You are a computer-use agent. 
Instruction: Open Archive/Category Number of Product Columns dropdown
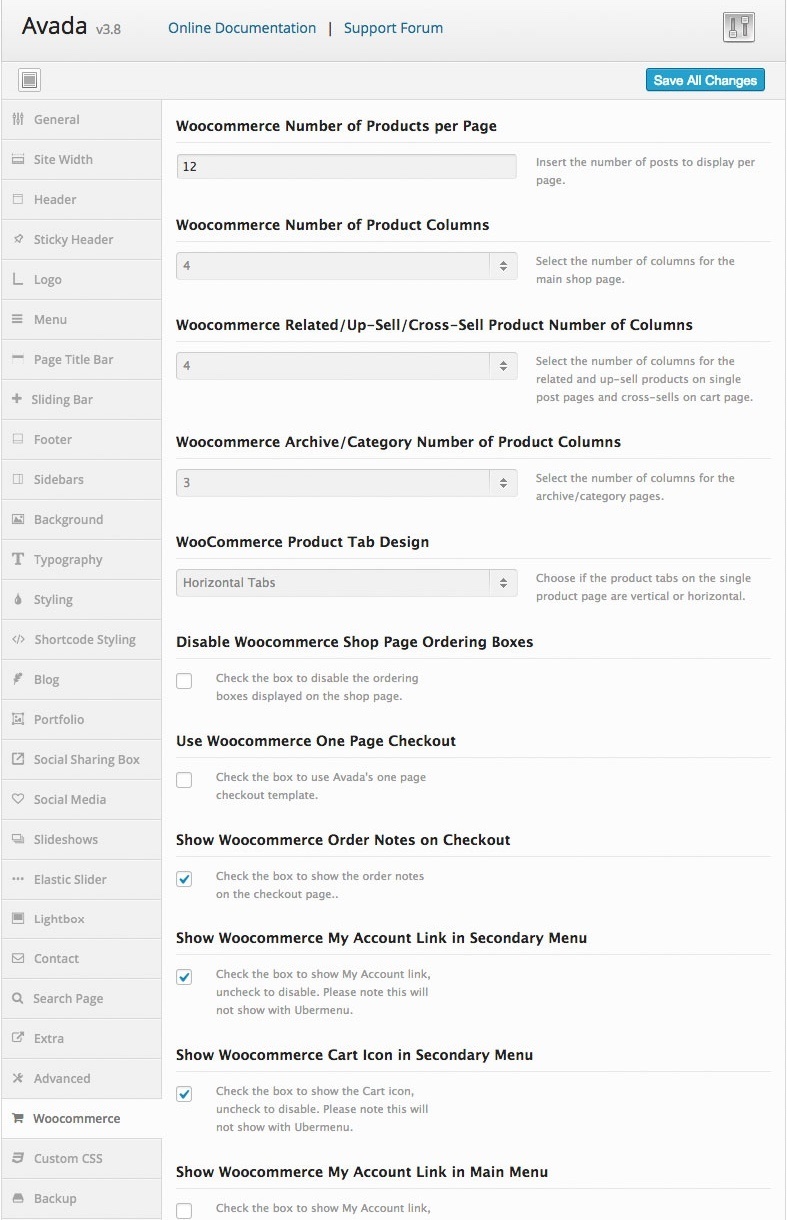point(346,483)
